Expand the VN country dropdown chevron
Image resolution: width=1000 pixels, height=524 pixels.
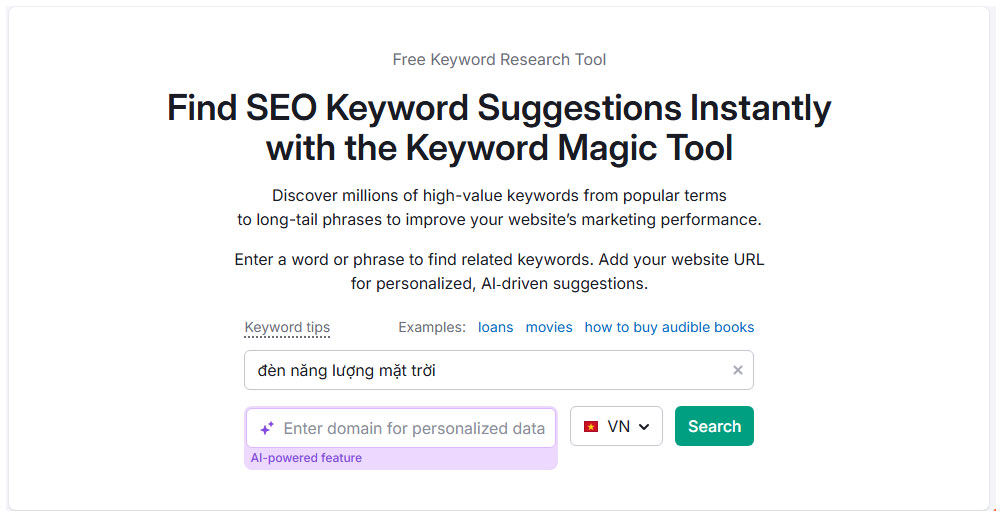(x=644, y=426)
